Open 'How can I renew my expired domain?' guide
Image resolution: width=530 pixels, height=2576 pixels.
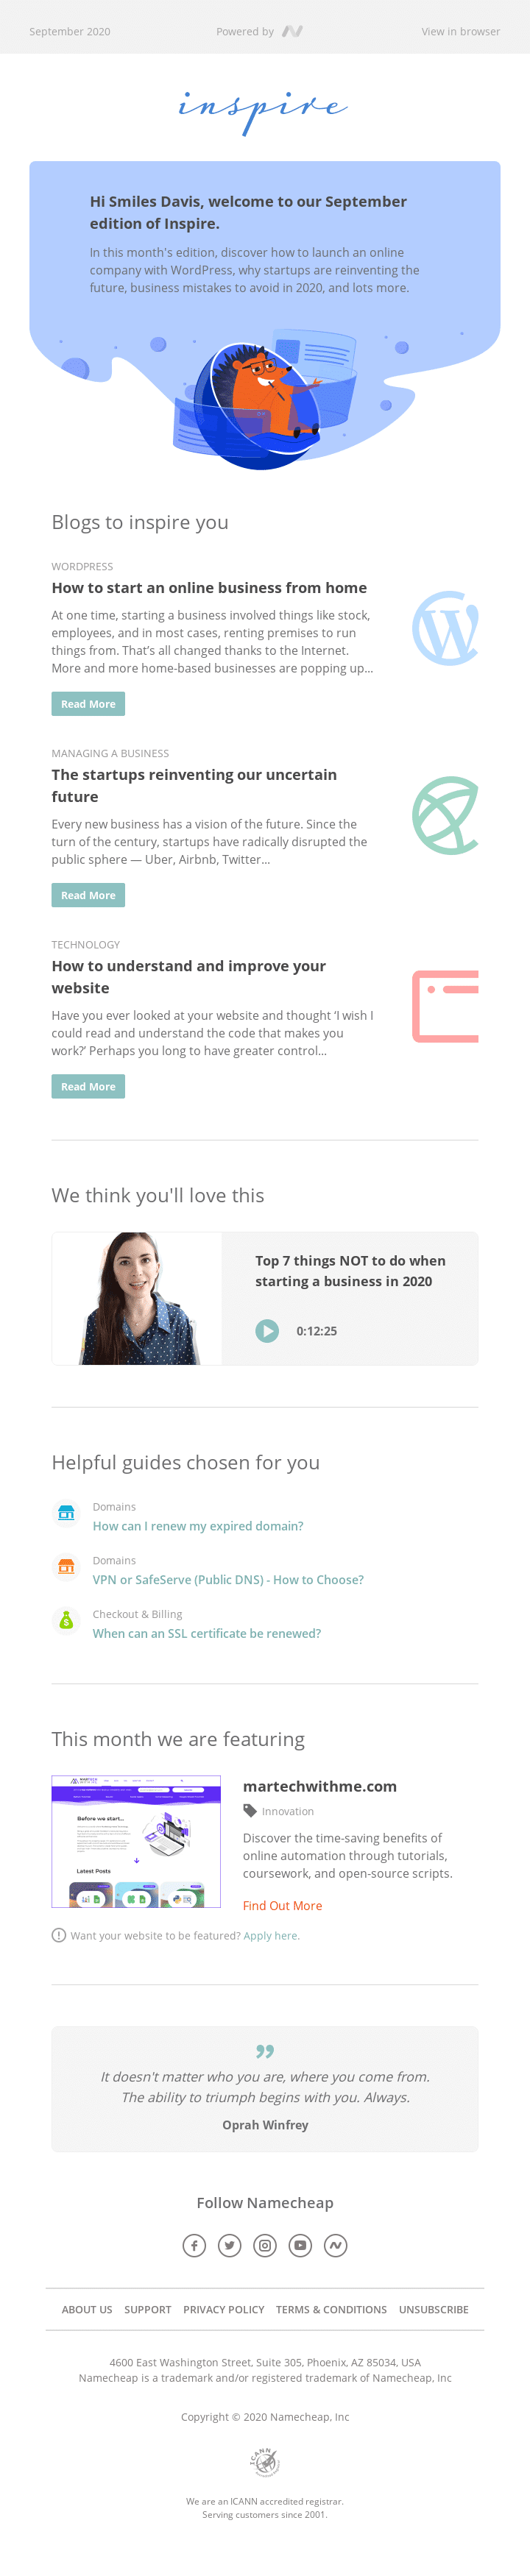pos(198,1526)
